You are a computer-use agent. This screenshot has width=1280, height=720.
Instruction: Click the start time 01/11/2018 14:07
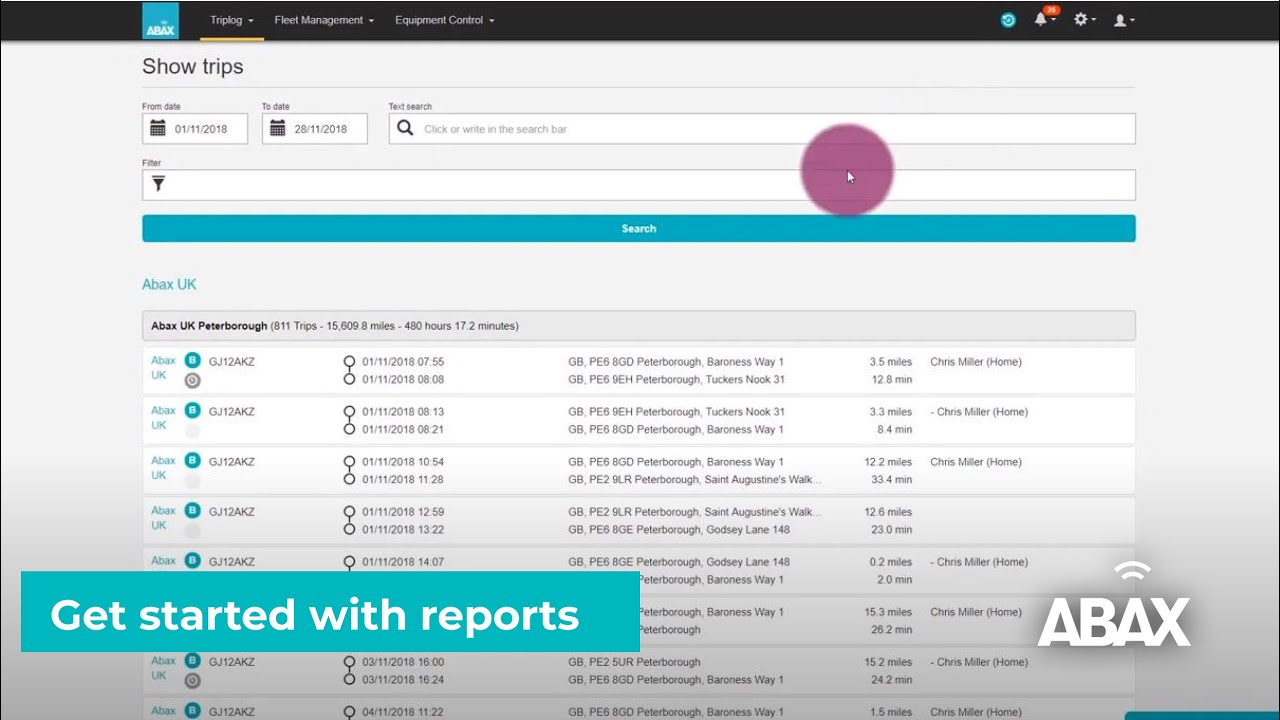tap(403, 562)
